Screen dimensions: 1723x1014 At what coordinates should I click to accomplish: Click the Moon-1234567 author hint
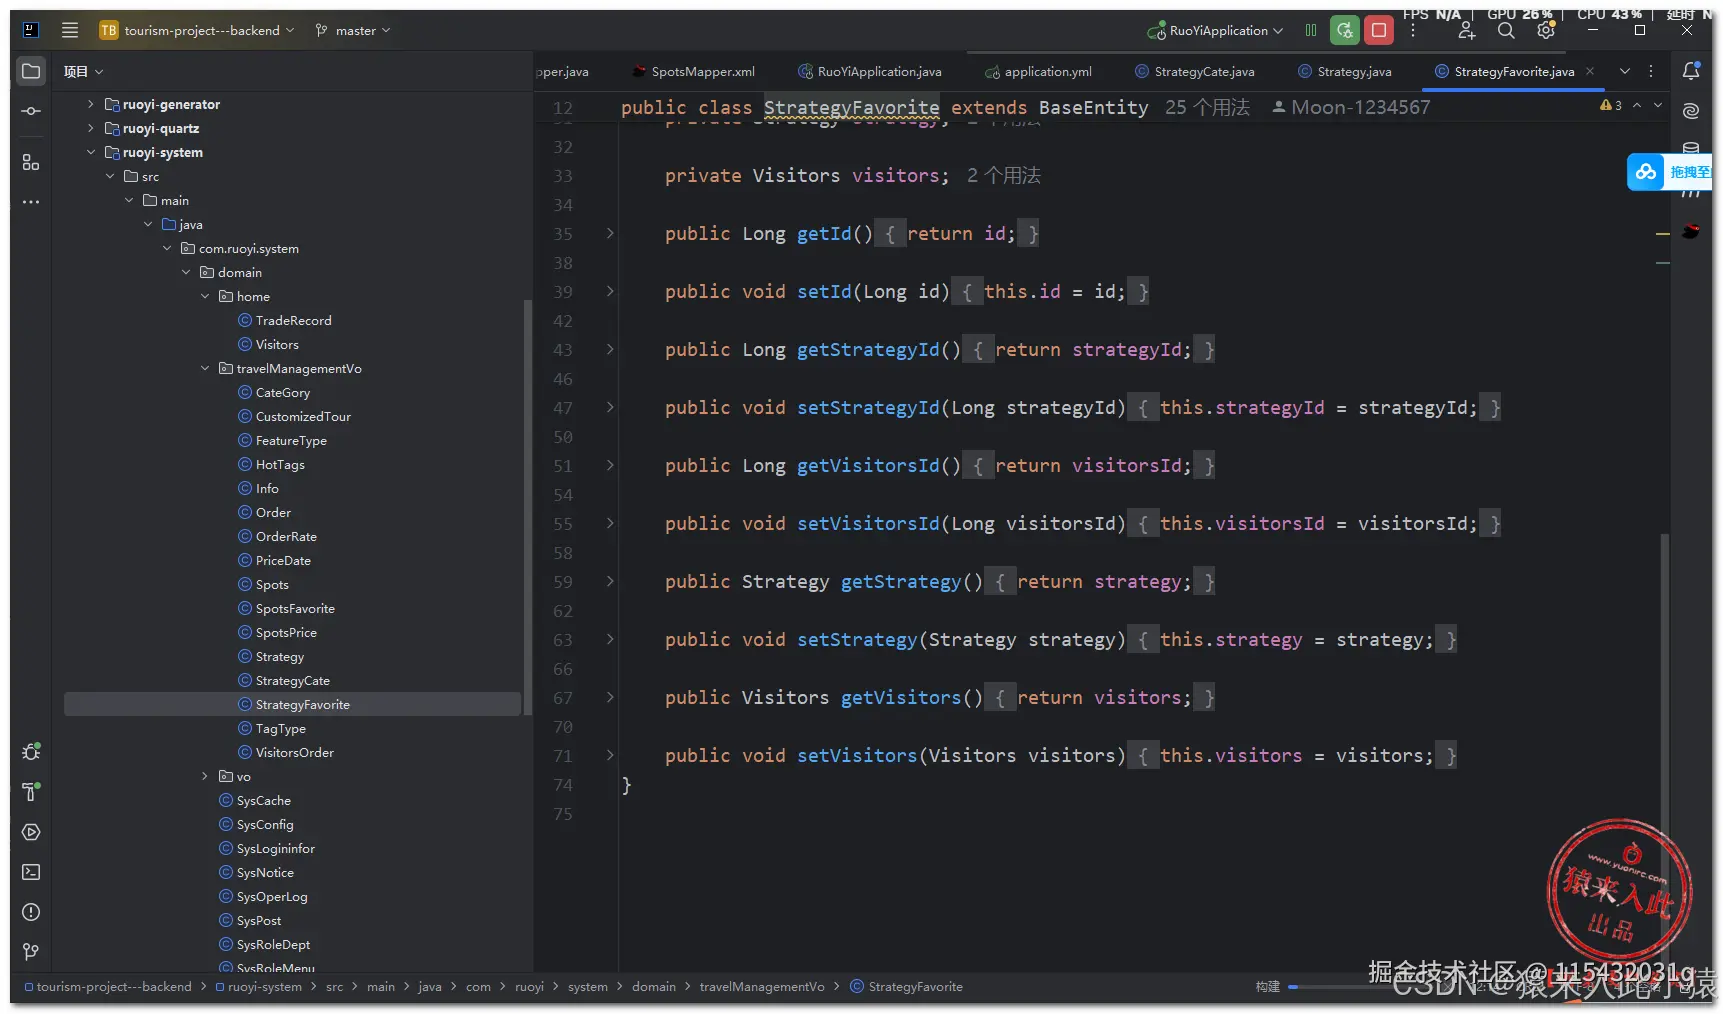click(1351, 107)
